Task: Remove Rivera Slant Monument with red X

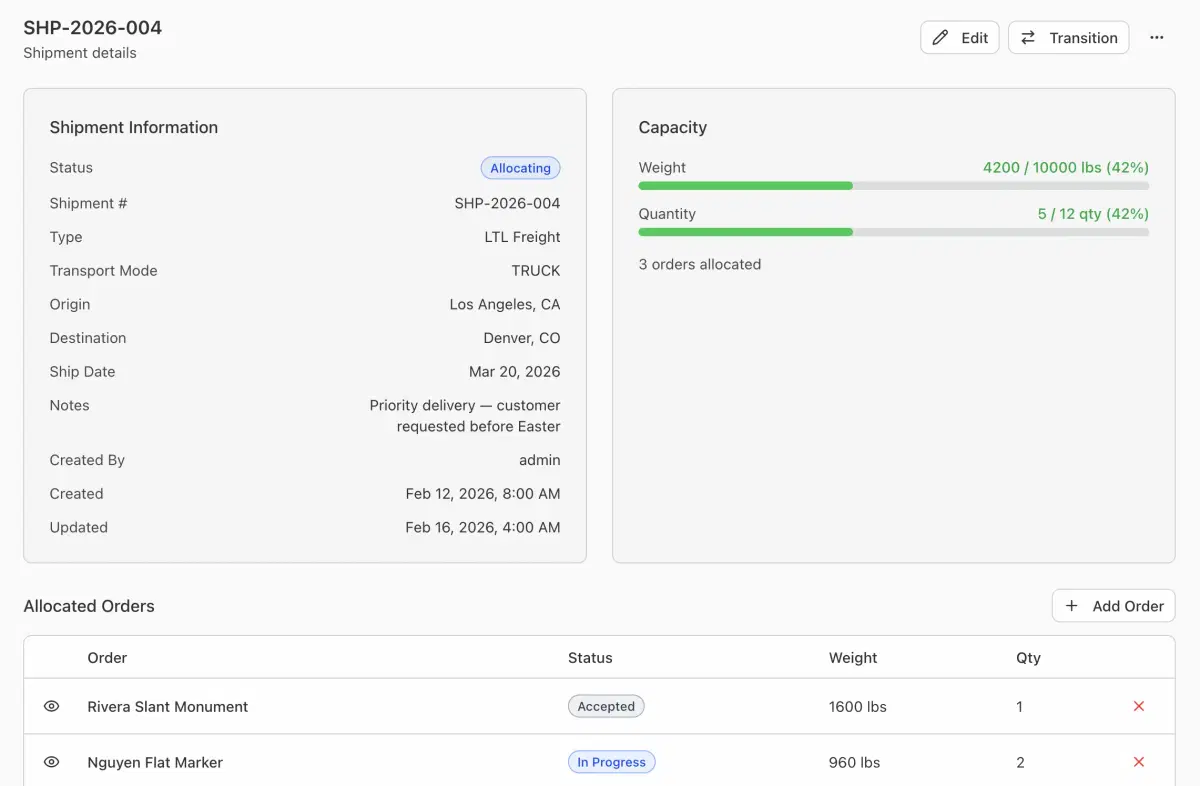Action: coord(1138,706)
